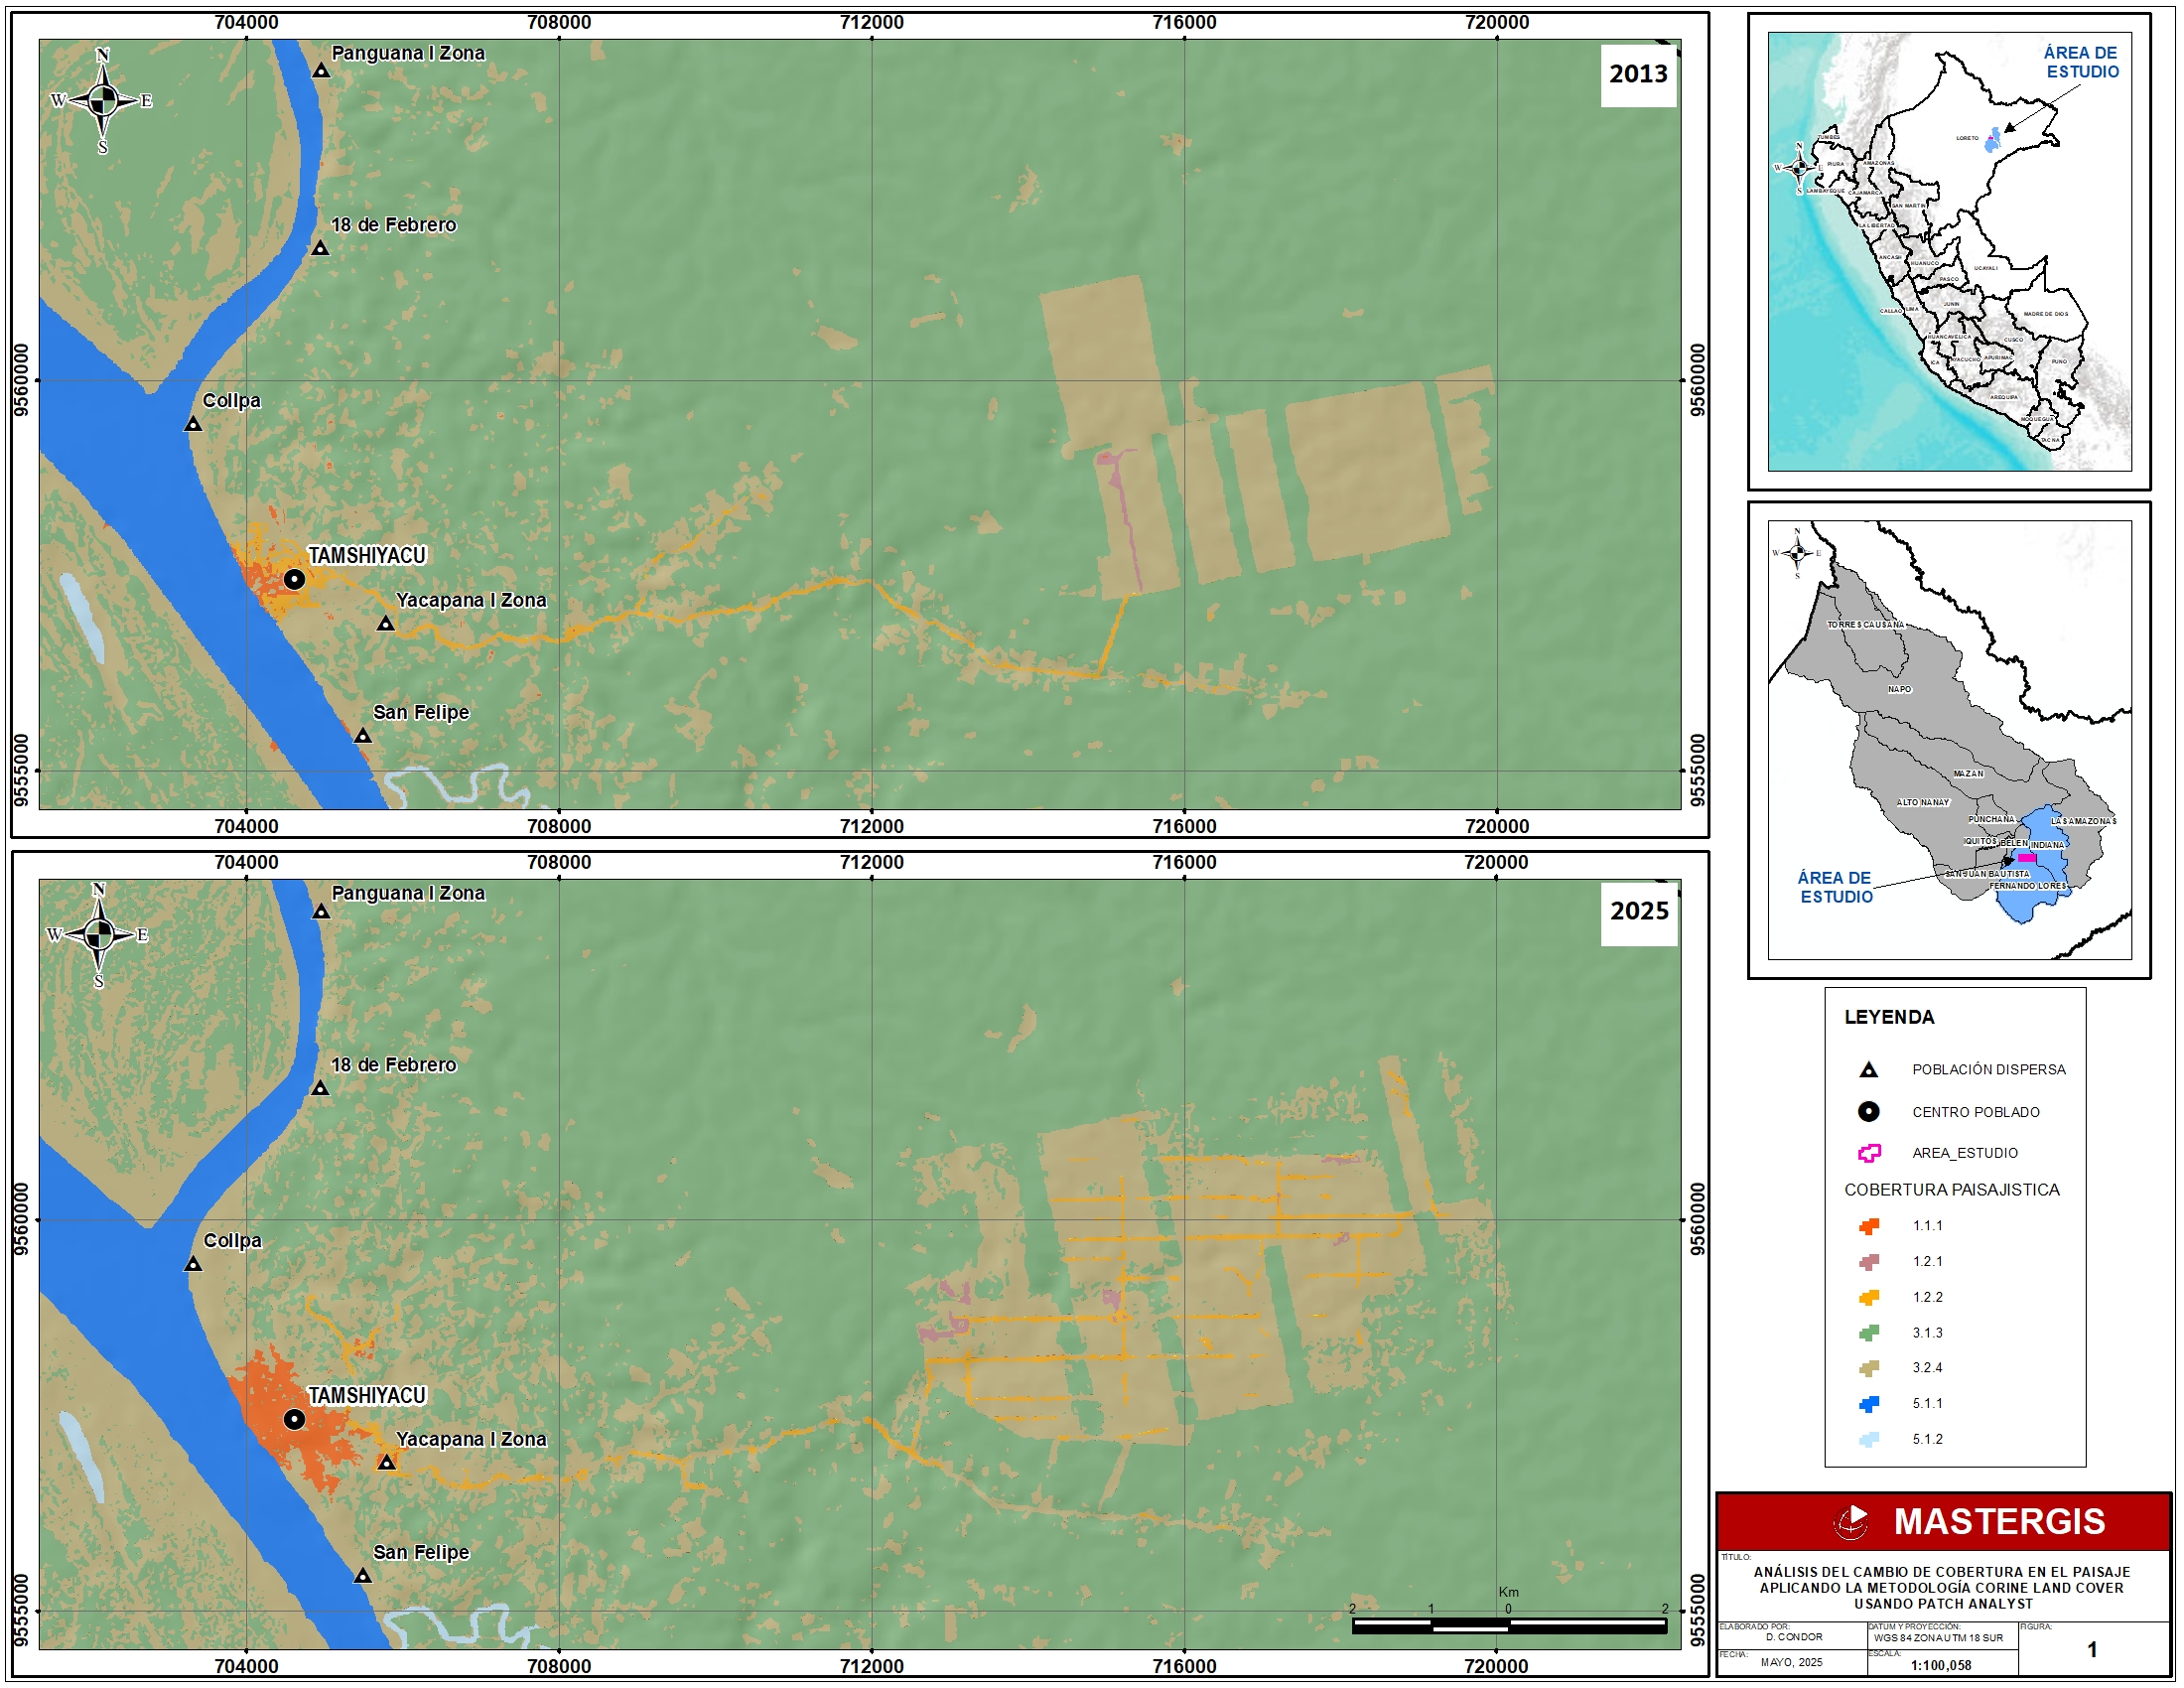Click the orange 1.1.1 legend swatch
The height and width of the screenshot is (1688, 2184).
point(1868,1226)
